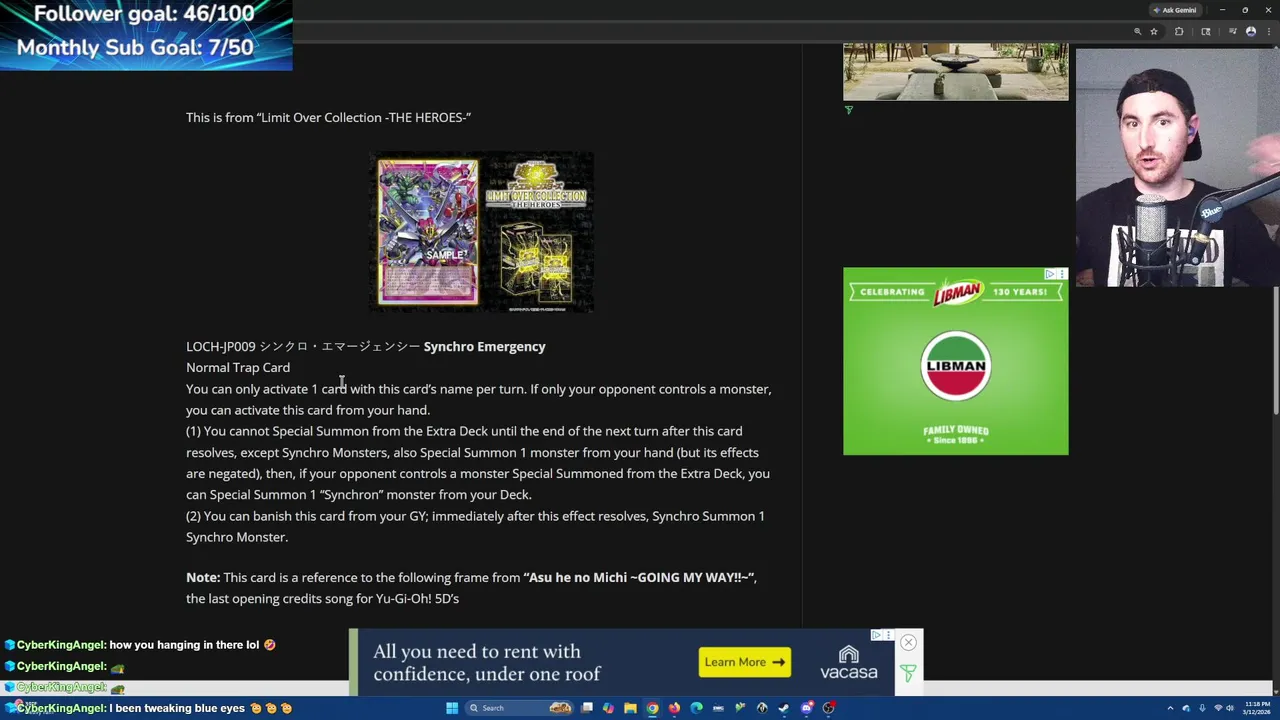Click the 'Limit Over Collection -THE HEROES-' line

click(x=328, y=118)
